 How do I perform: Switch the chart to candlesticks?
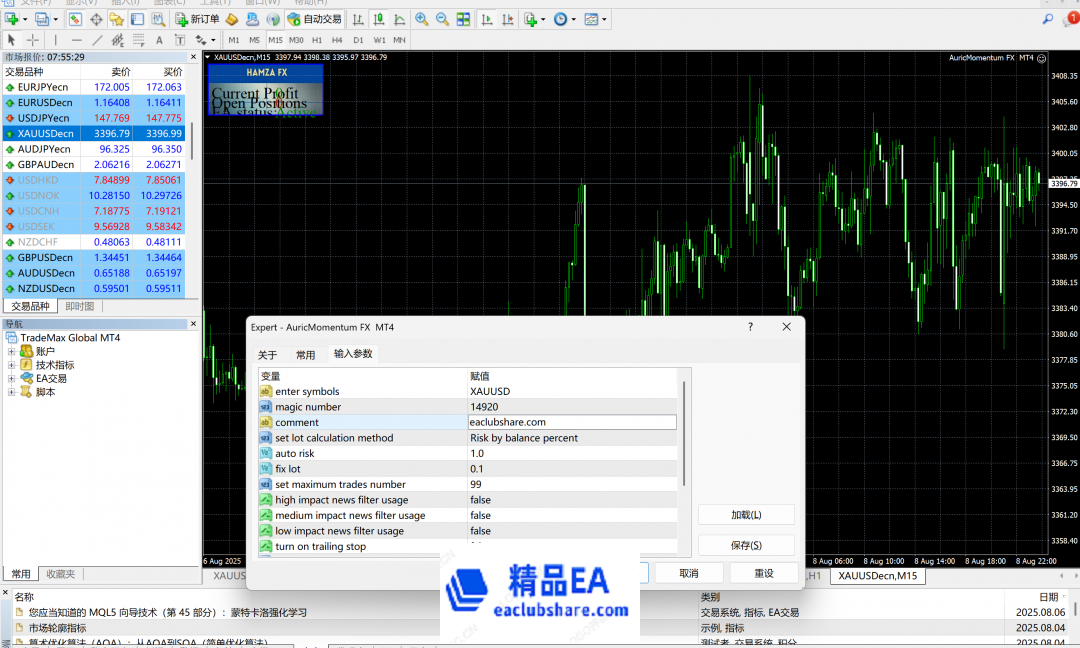pos(379,19)
